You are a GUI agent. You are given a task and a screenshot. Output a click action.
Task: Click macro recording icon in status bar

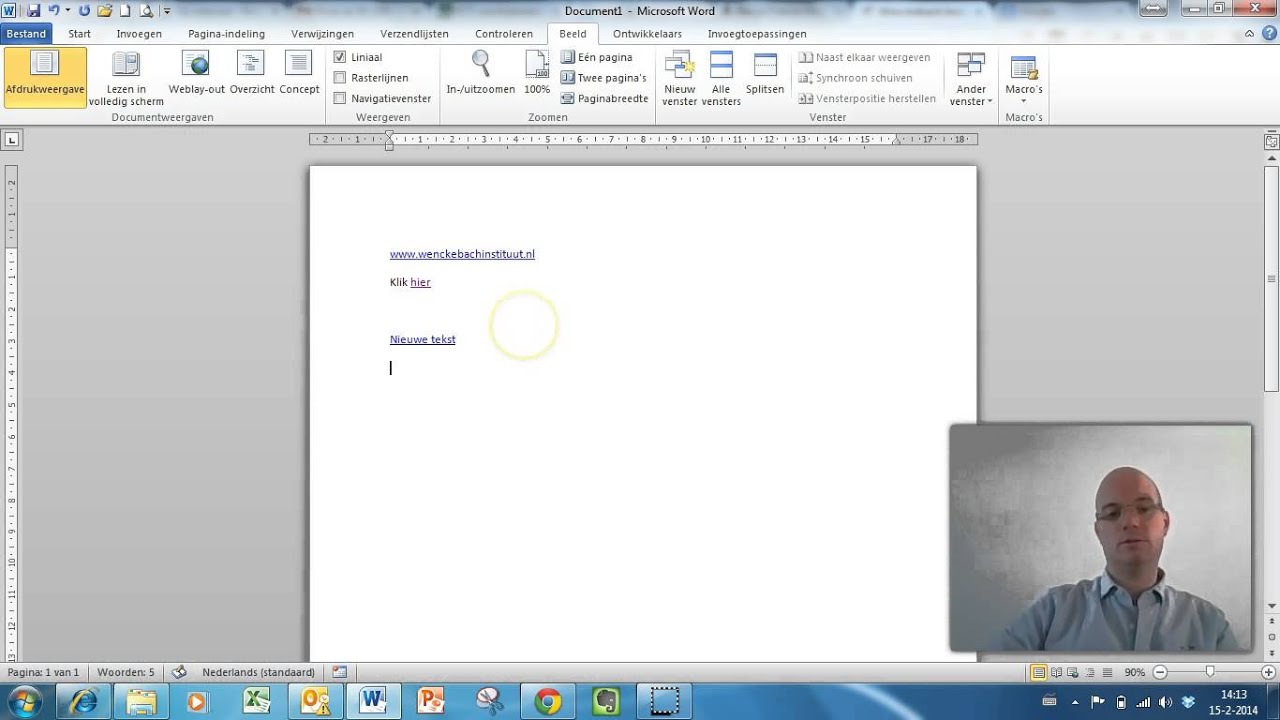(339, 672)
